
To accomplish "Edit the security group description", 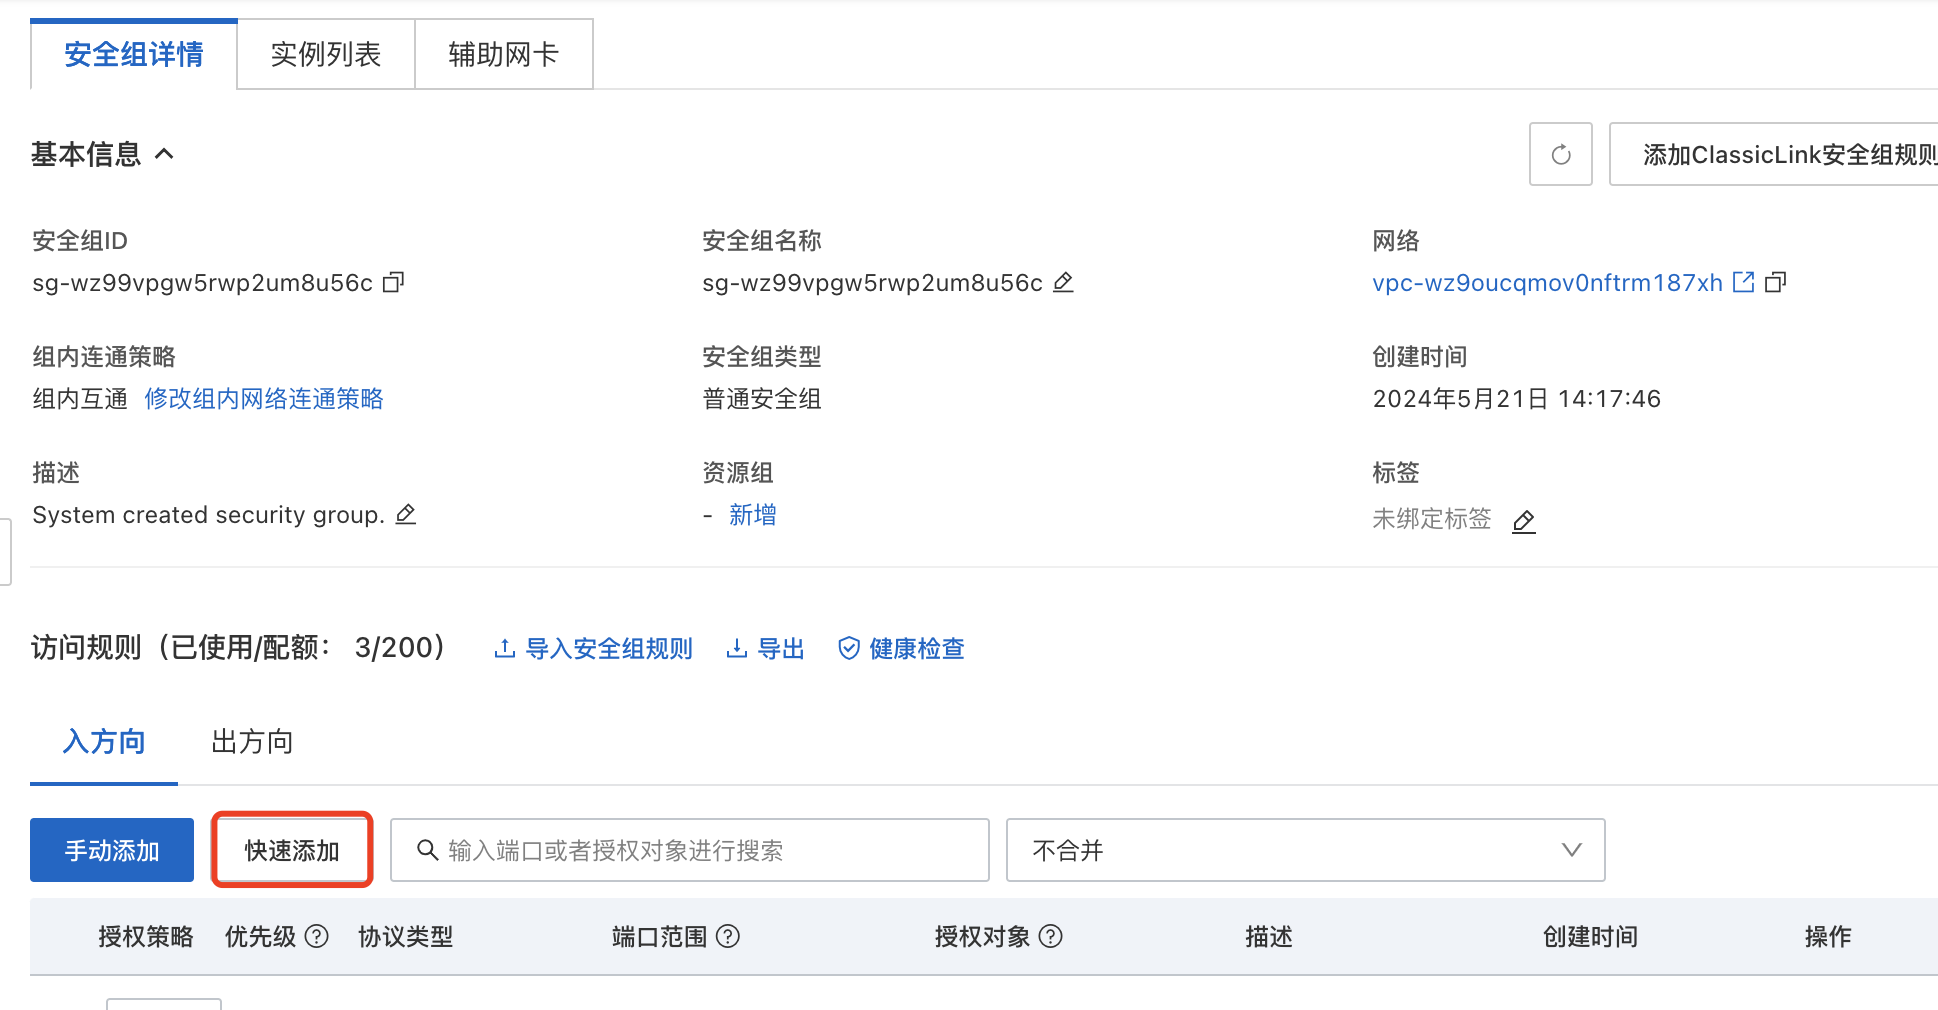I will click(x=406, y=515).
